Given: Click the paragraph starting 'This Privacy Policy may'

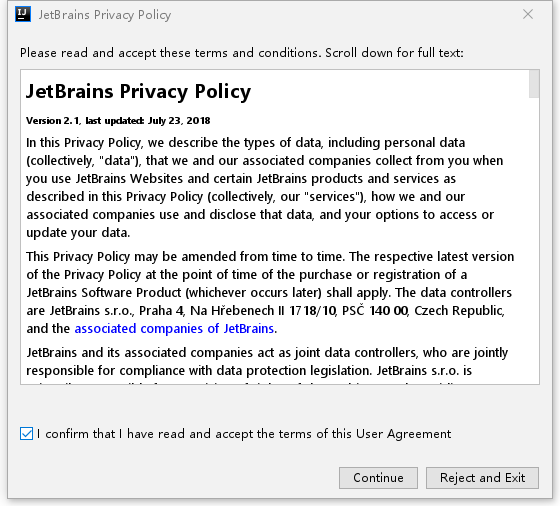Looking at the screenshot, I should point(270,292).
